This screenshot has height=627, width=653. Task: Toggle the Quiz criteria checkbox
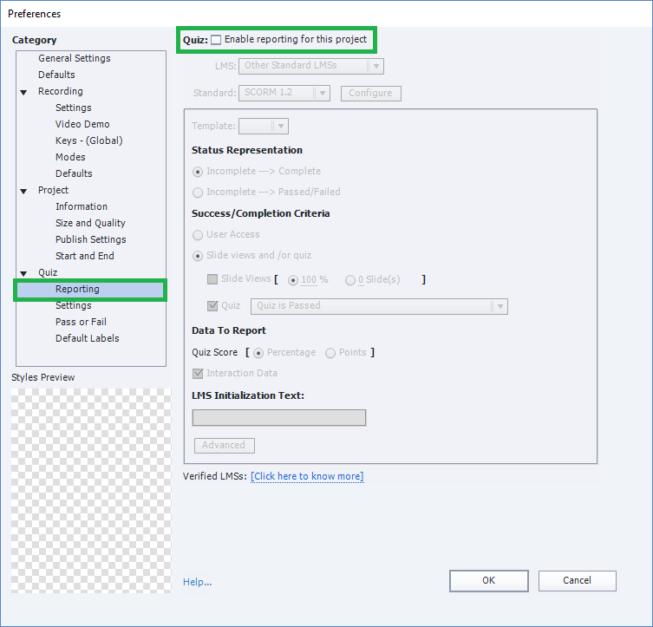(212, 306)
